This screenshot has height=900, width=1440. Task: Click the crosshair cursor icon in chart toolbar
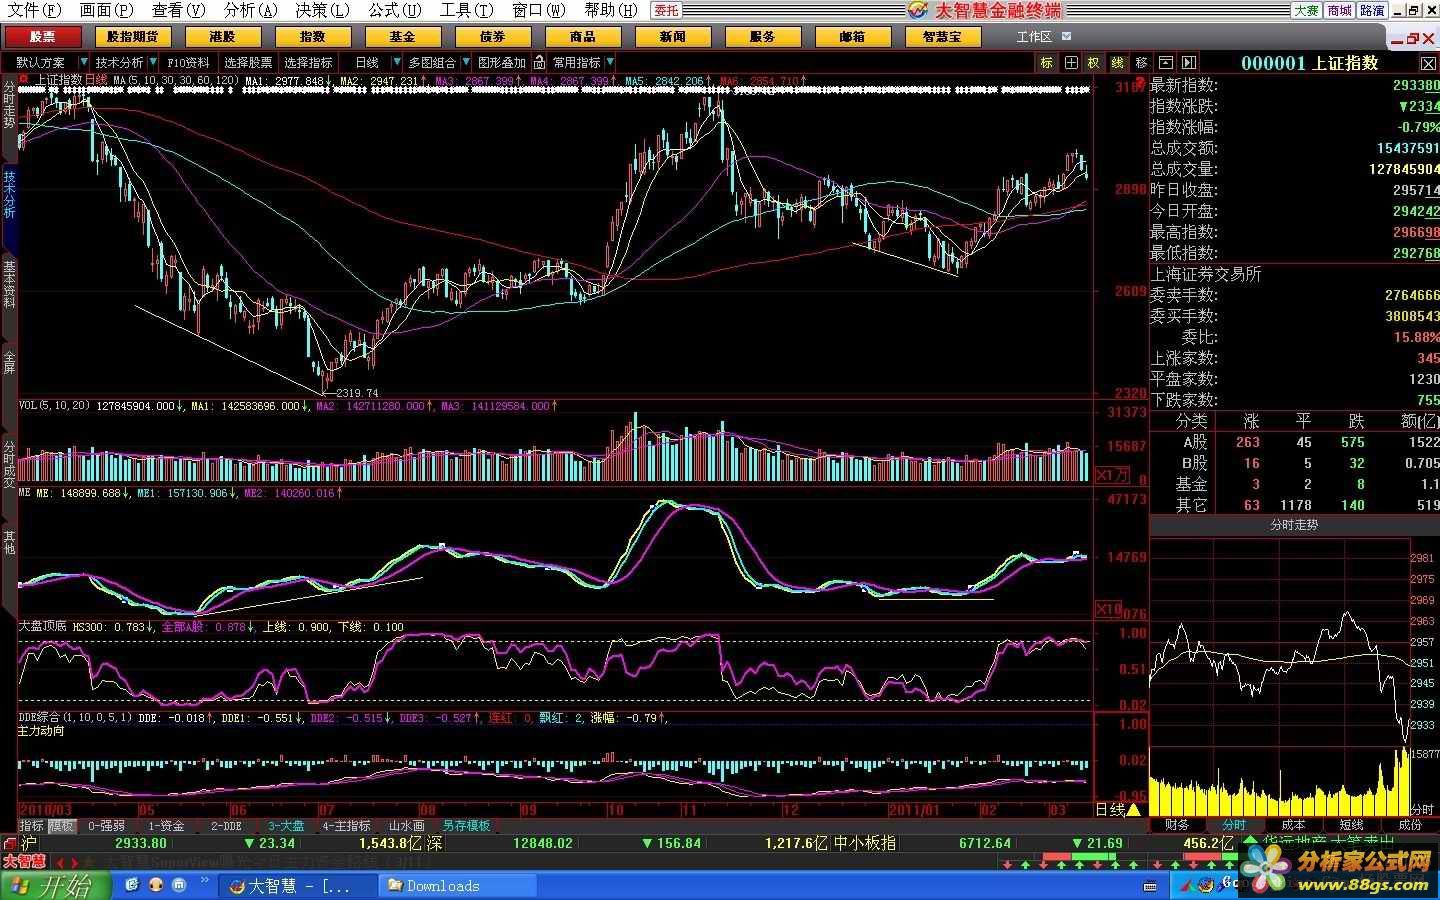(x=1071, y=62)
